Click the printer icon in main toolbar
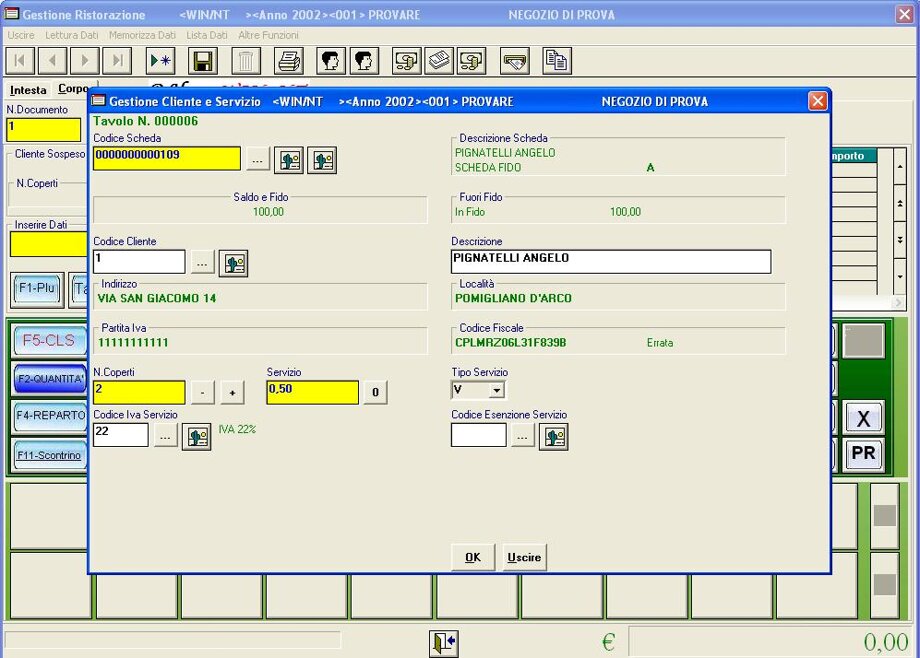This screenshot has height=658, width=920. pyautogui.click(x=289, y=61)
